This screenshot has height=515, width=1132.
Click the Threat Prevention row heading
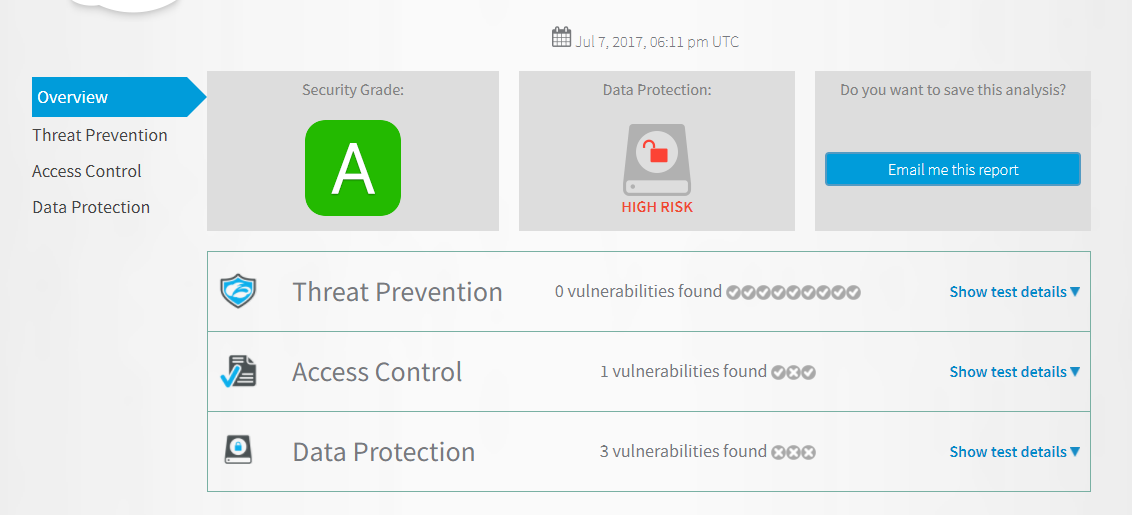point(397,292)
